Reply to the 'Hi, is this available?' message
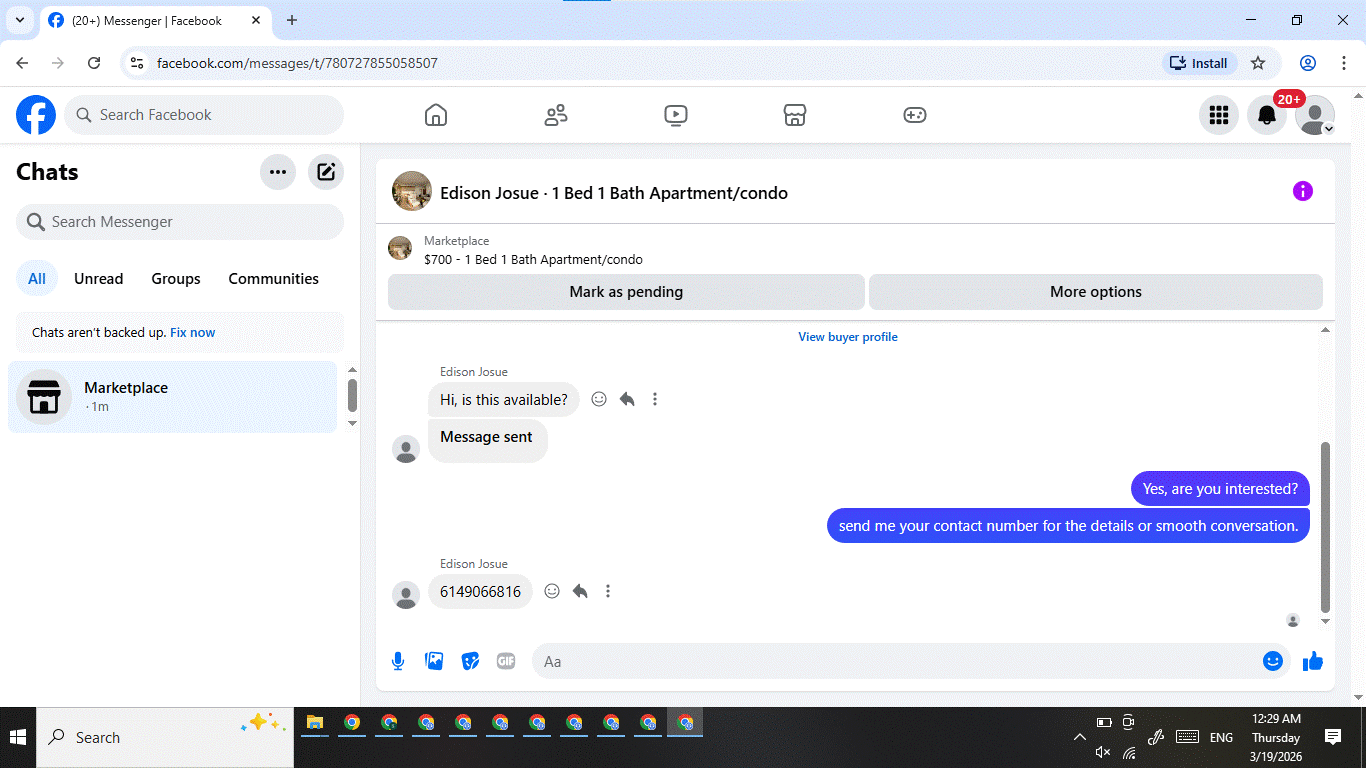The width and height of the screenshot is (1366, 768). click(x=627, y=399)
